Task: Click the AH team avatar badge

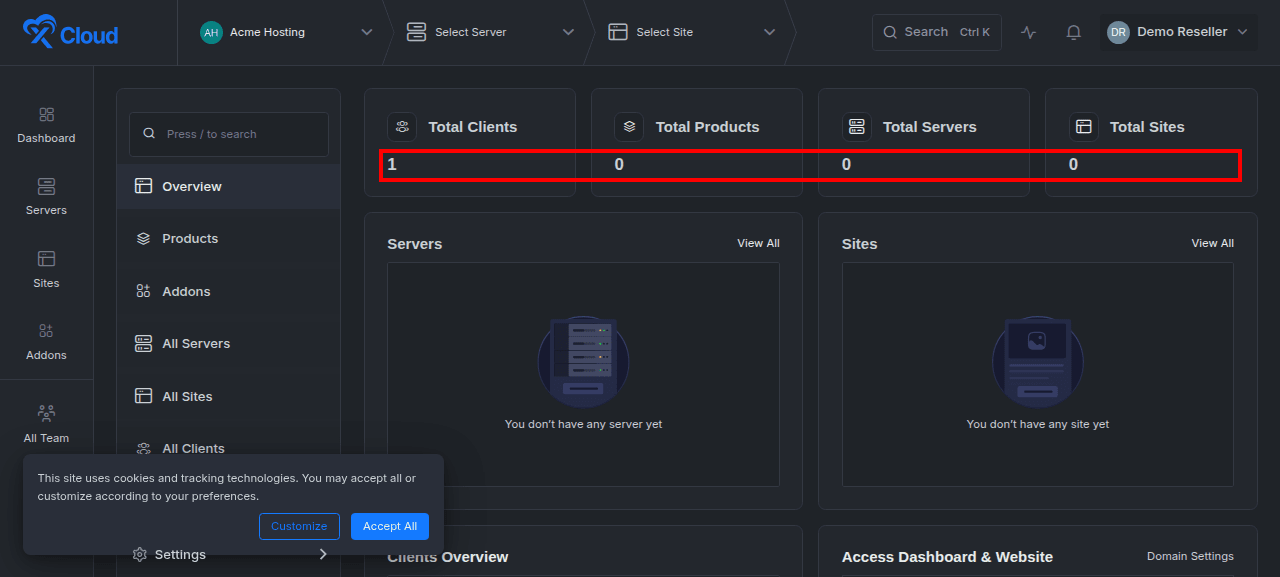Action: point(211,32)
